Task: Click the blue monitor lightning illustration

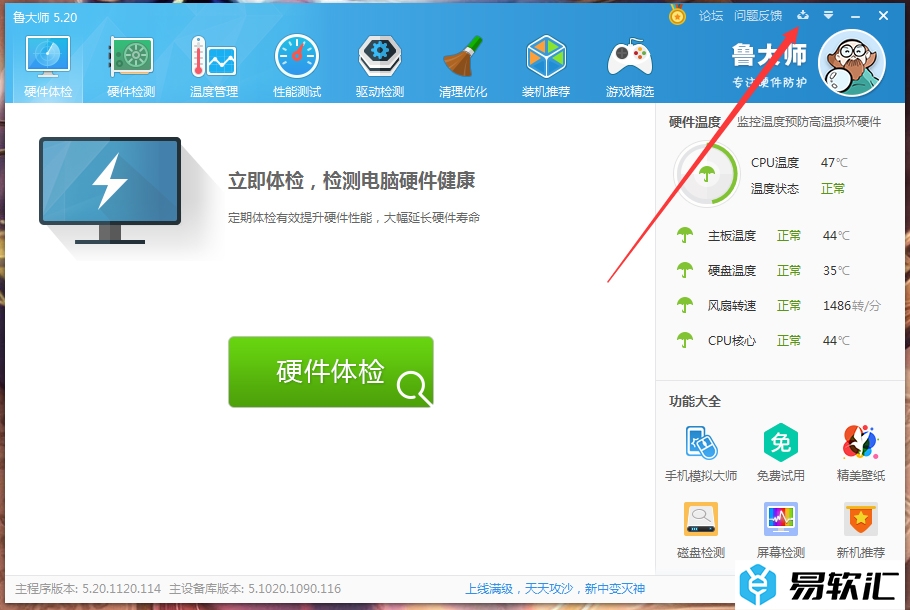Action: [x=110, y=190]
